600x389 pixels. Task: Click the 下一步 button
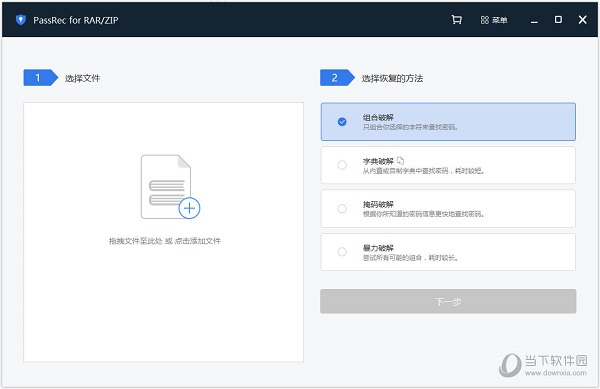448,301
